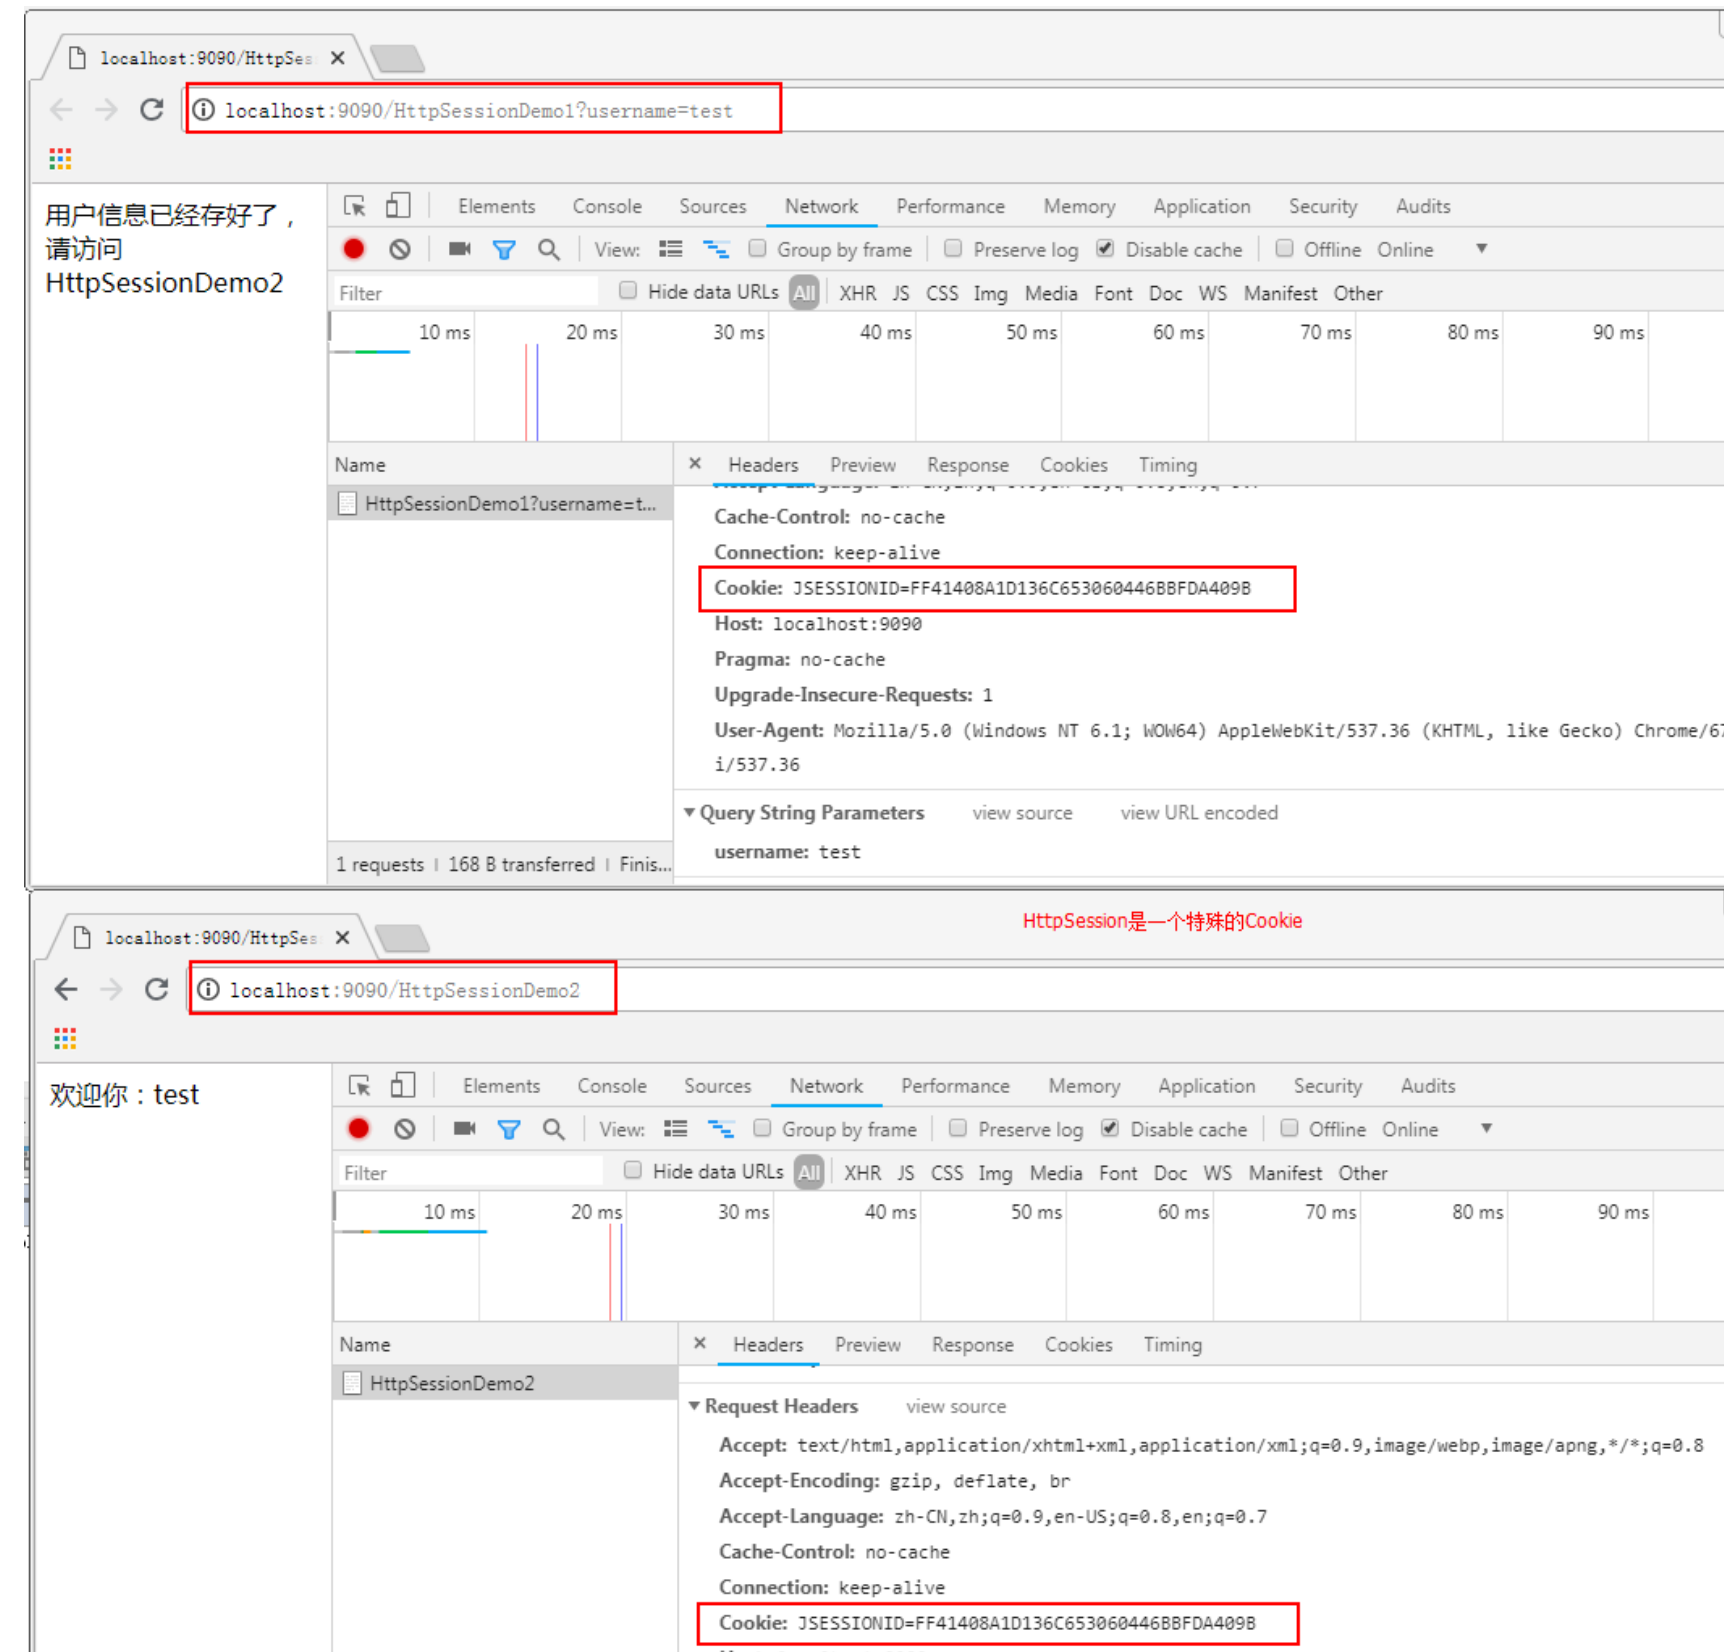This screenshot has width=1724, height=1652.
Task: Toggle device toolbar icon in bottom DevTools
Action: [x=403, y=1086]
